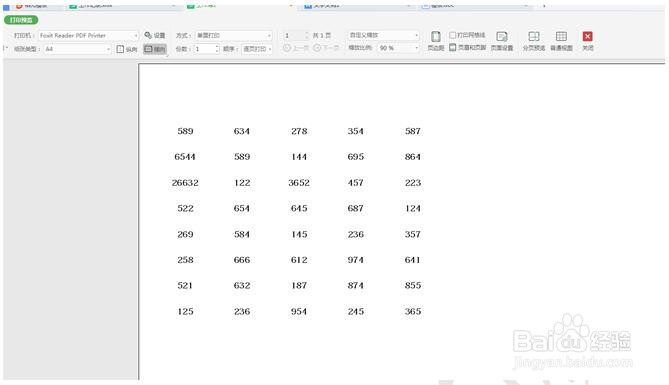Open the 90 % zoom ratio dropdown

pyautogui.click(x=399, y=48)
